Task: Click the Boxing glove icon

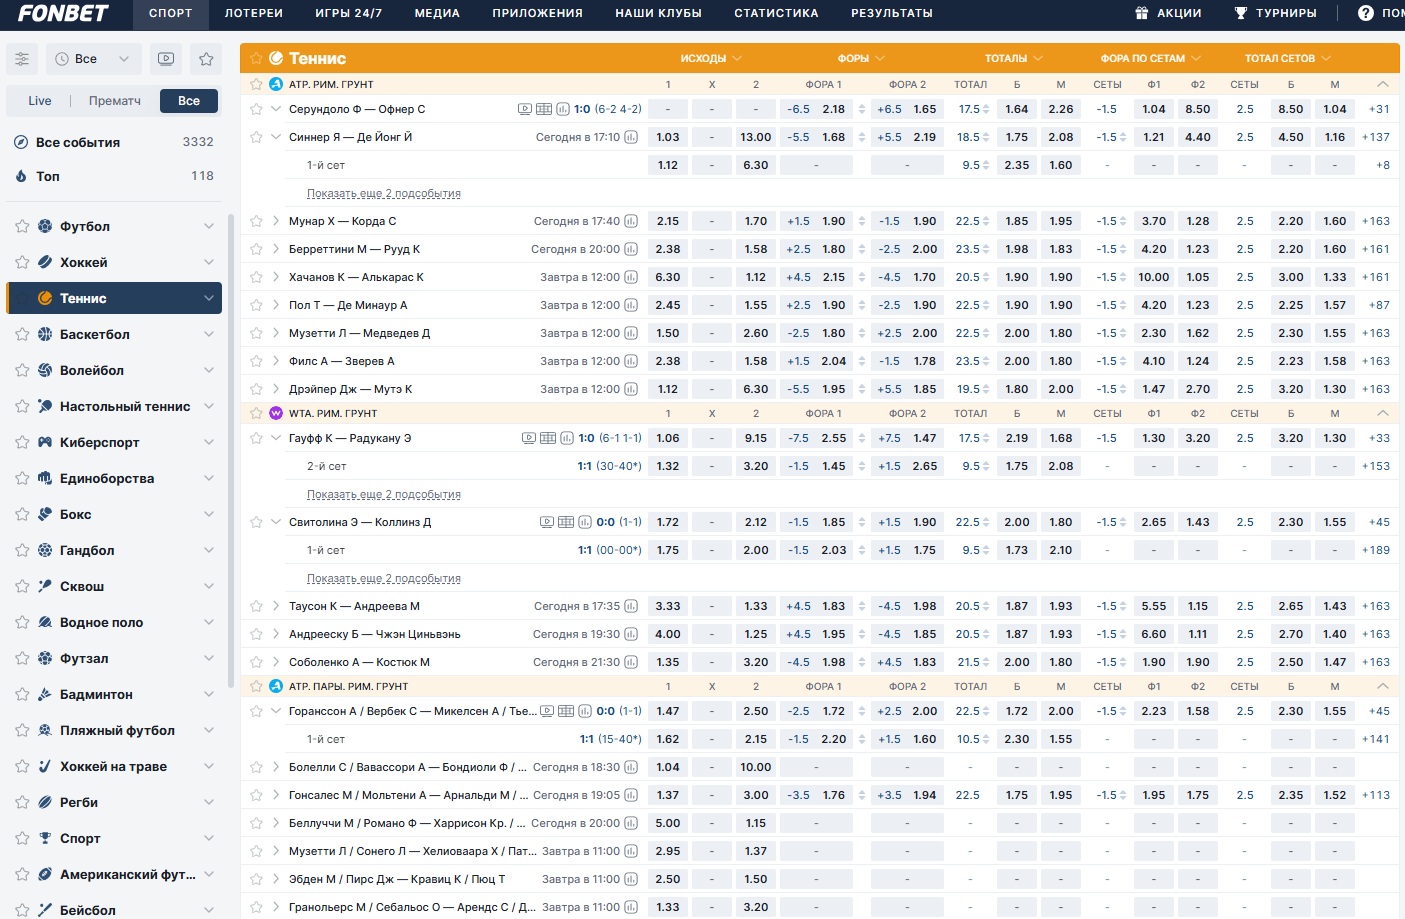Action: point(45,514)
